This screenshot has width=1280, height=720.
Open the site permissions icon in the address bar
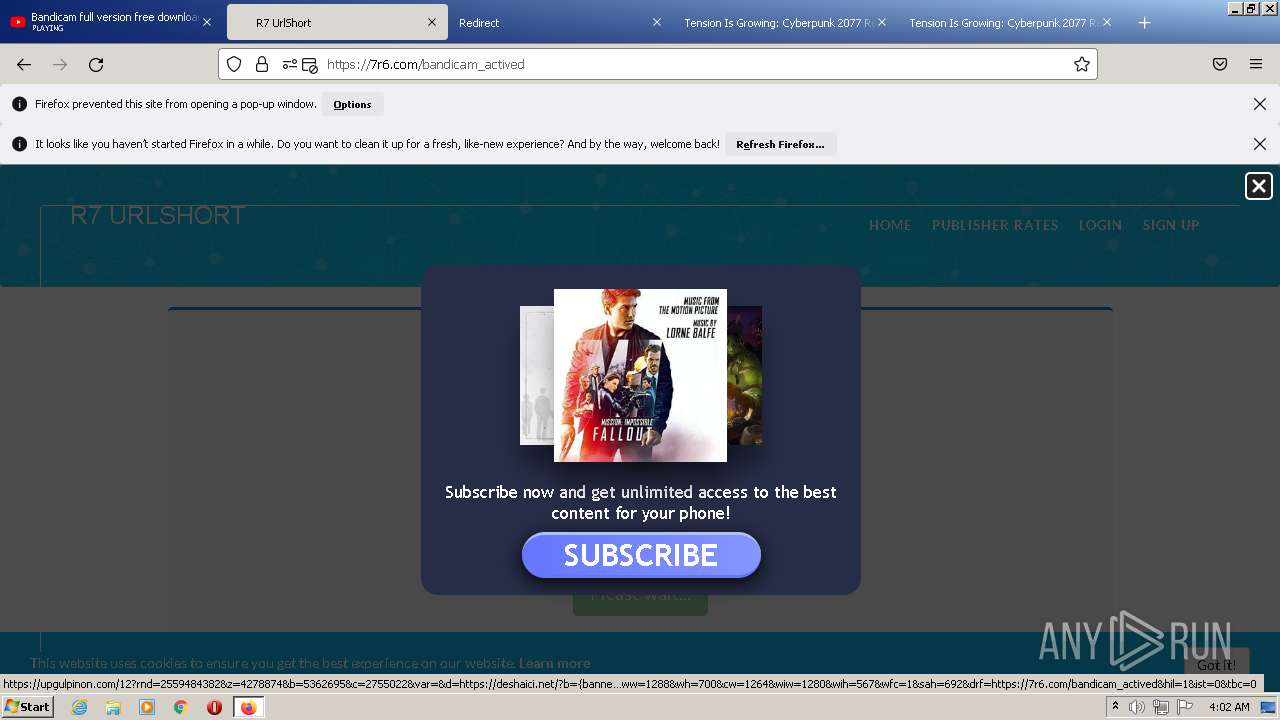coord(290,64)
